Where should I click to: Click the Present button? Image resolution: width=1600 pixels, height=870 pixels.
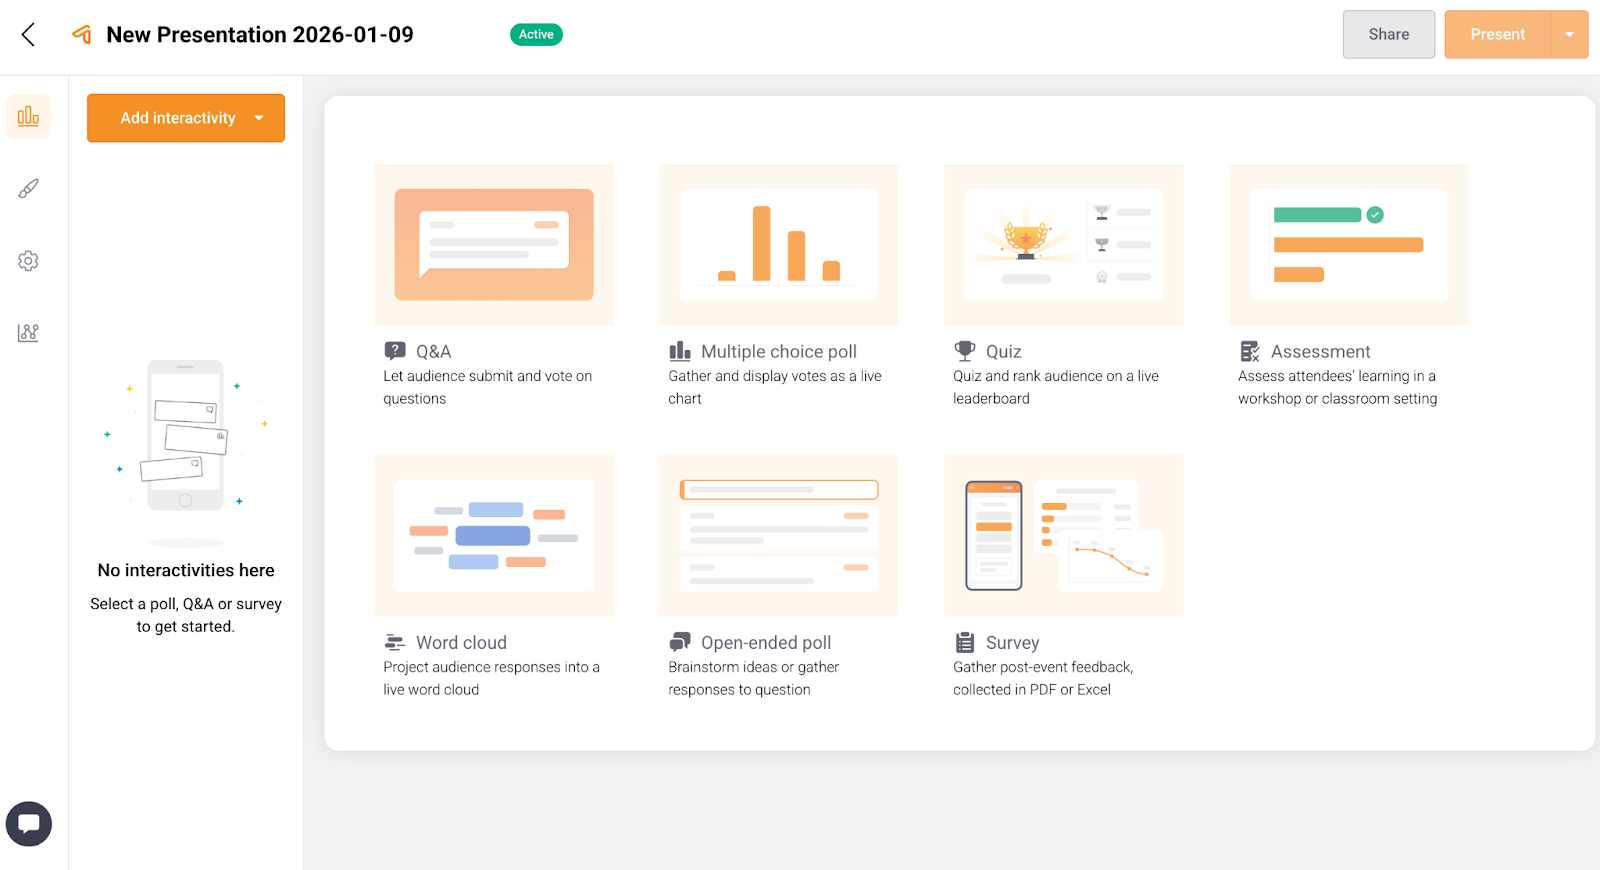point(1496,35)
